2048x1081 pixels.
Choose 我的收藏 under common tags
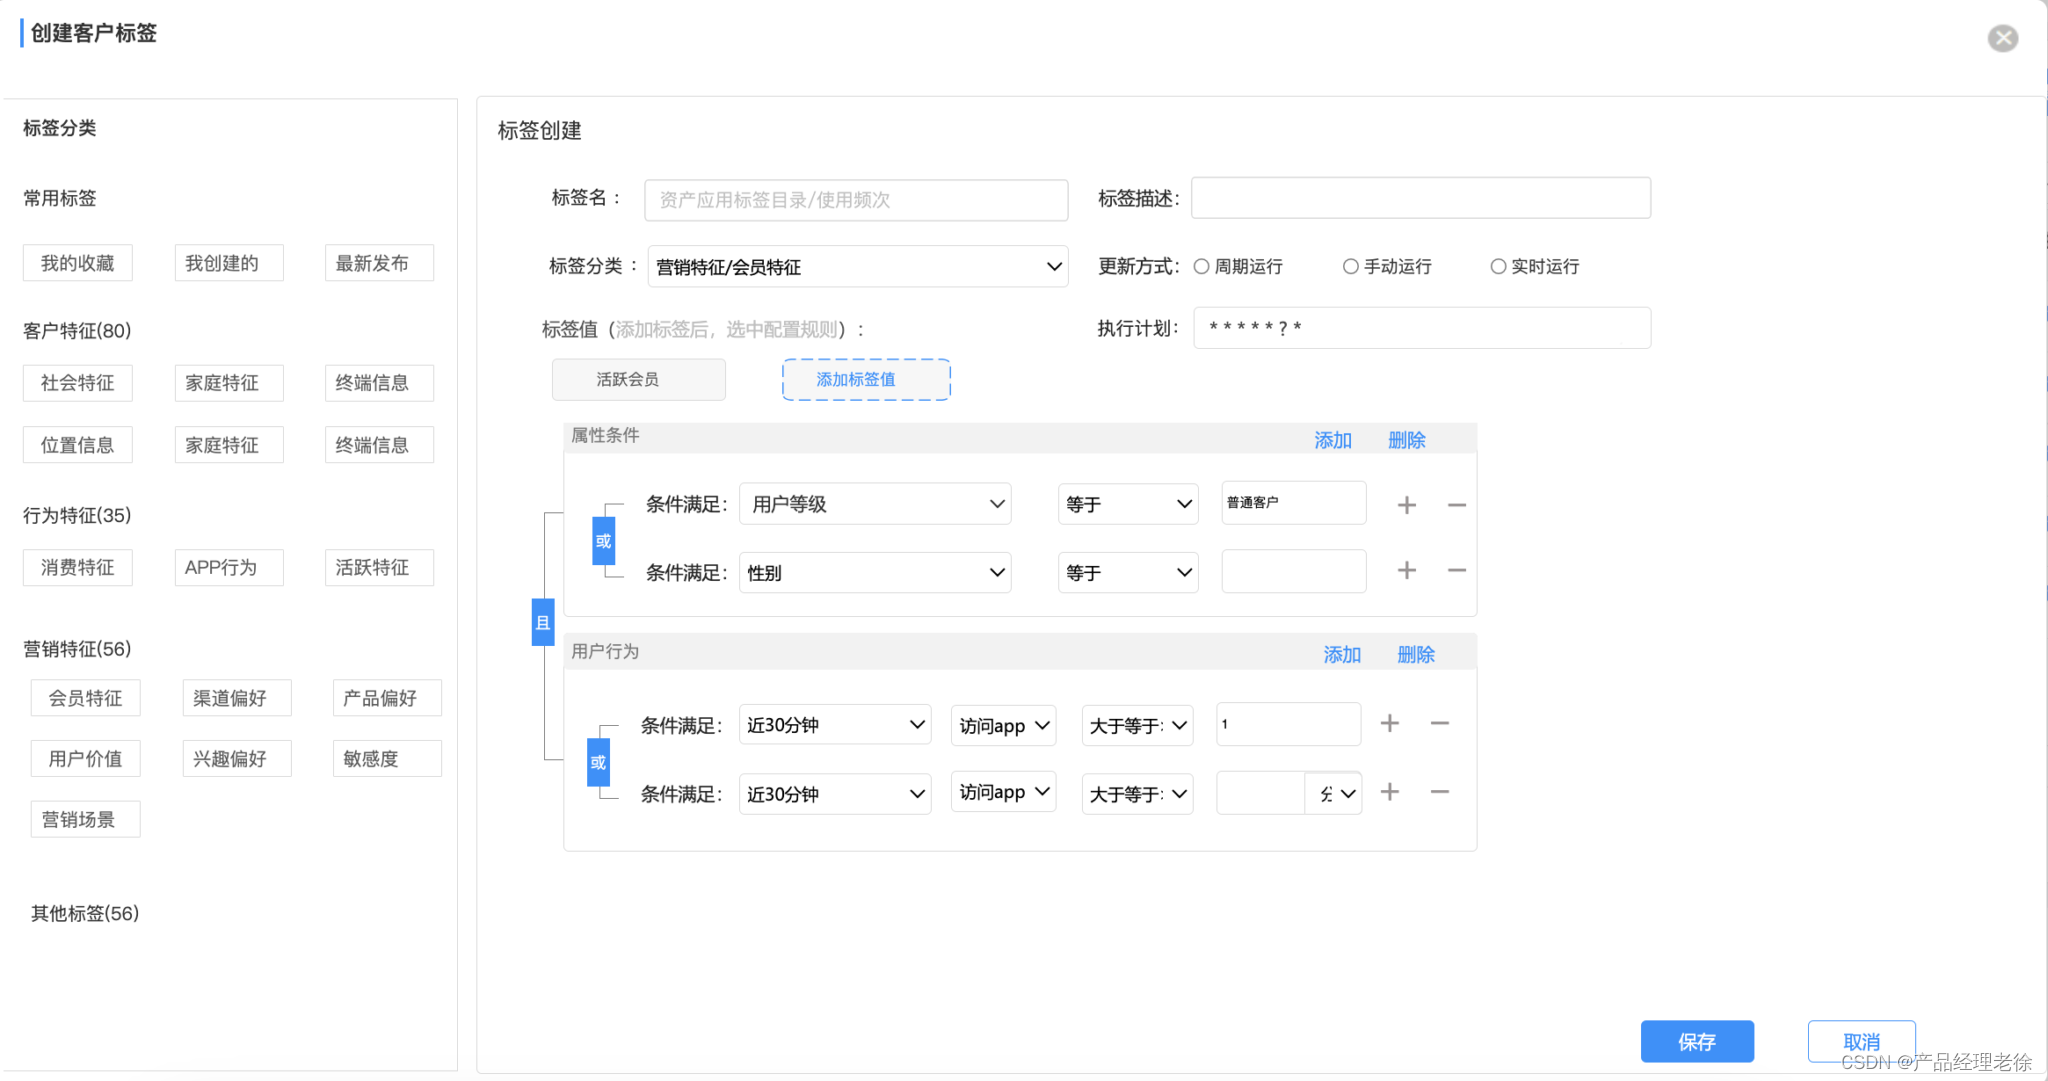click(x=78, y=263)
